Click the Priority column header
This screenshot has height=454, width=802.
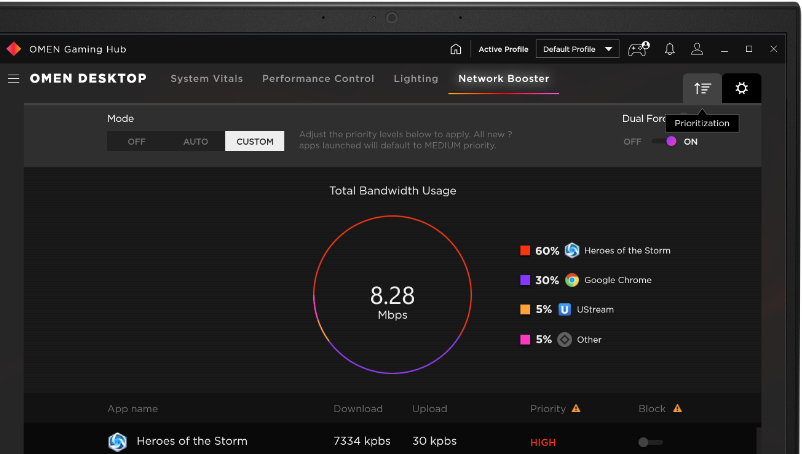[x=548, y=408]
